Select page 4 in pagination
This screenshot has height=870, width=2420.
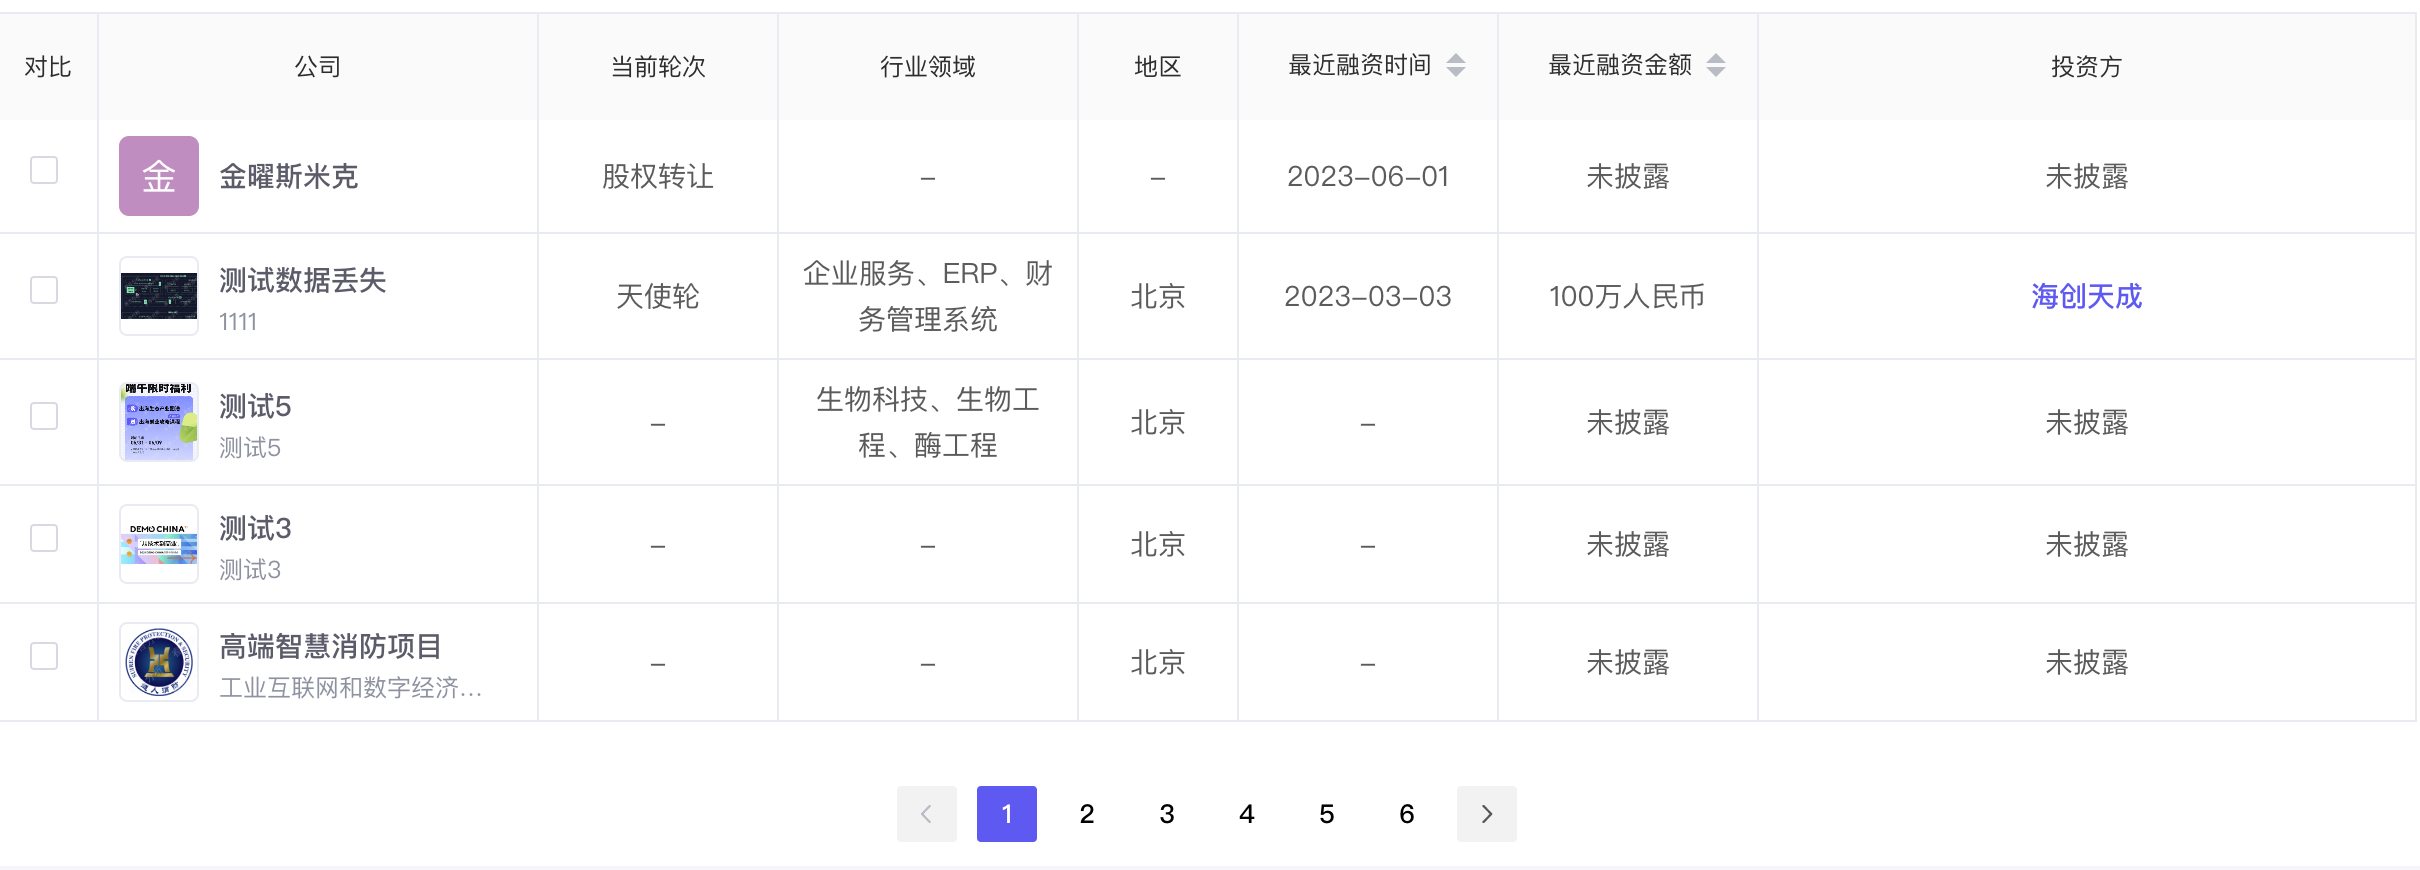(x=1246, y=814)
